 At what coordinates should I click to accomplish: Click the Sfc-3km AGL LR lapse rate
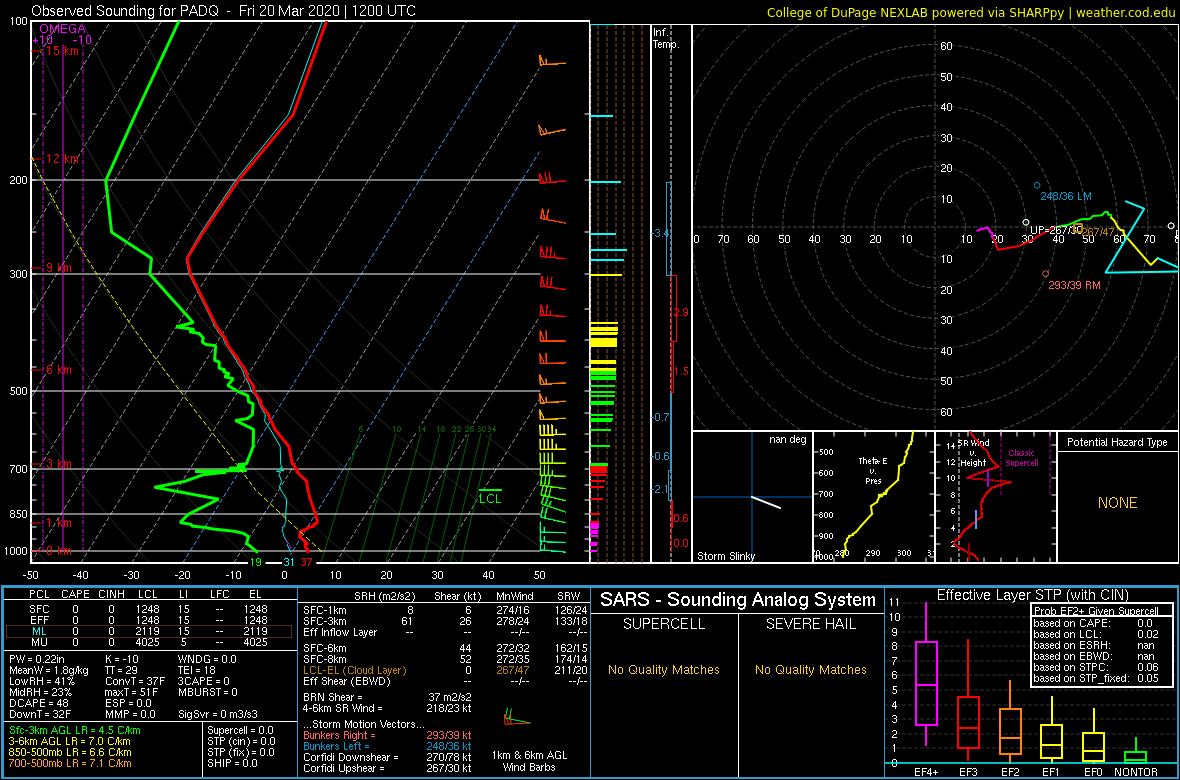tap(75, 730)
